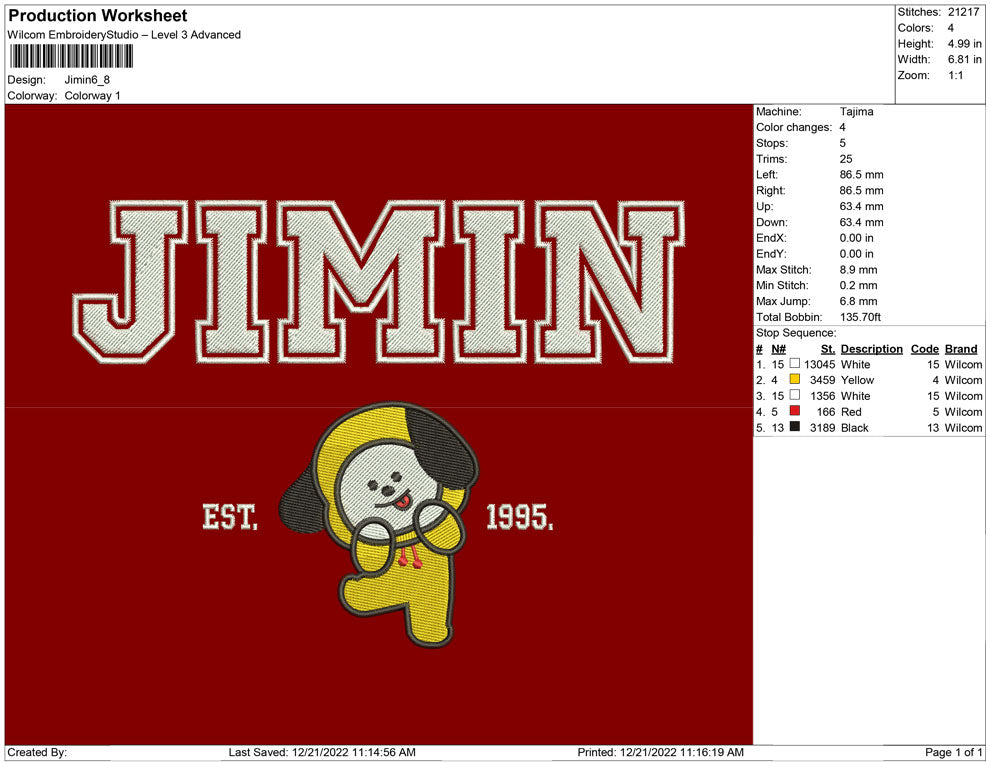Click the barcode under the worksheet title

point(72,56)
